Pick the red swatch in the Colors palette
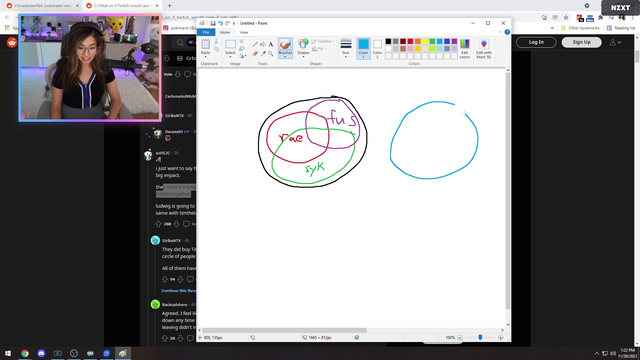The width and height of the screenshot is (640, 360). coord(410,41)
